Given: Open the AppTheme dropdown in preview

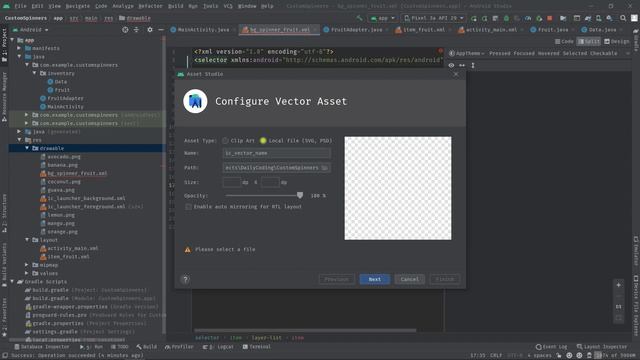Looking at the screenshot, I should click(x=467, y=53).
